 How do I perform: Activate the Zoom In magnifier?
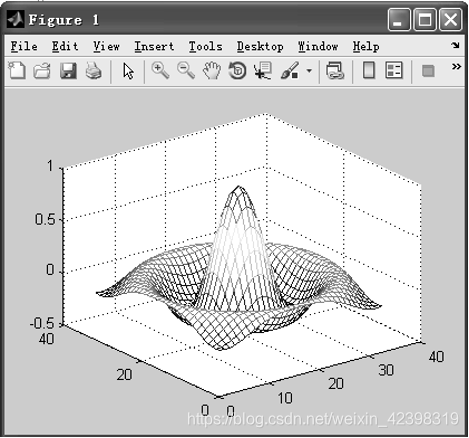[x=160, y=71]
